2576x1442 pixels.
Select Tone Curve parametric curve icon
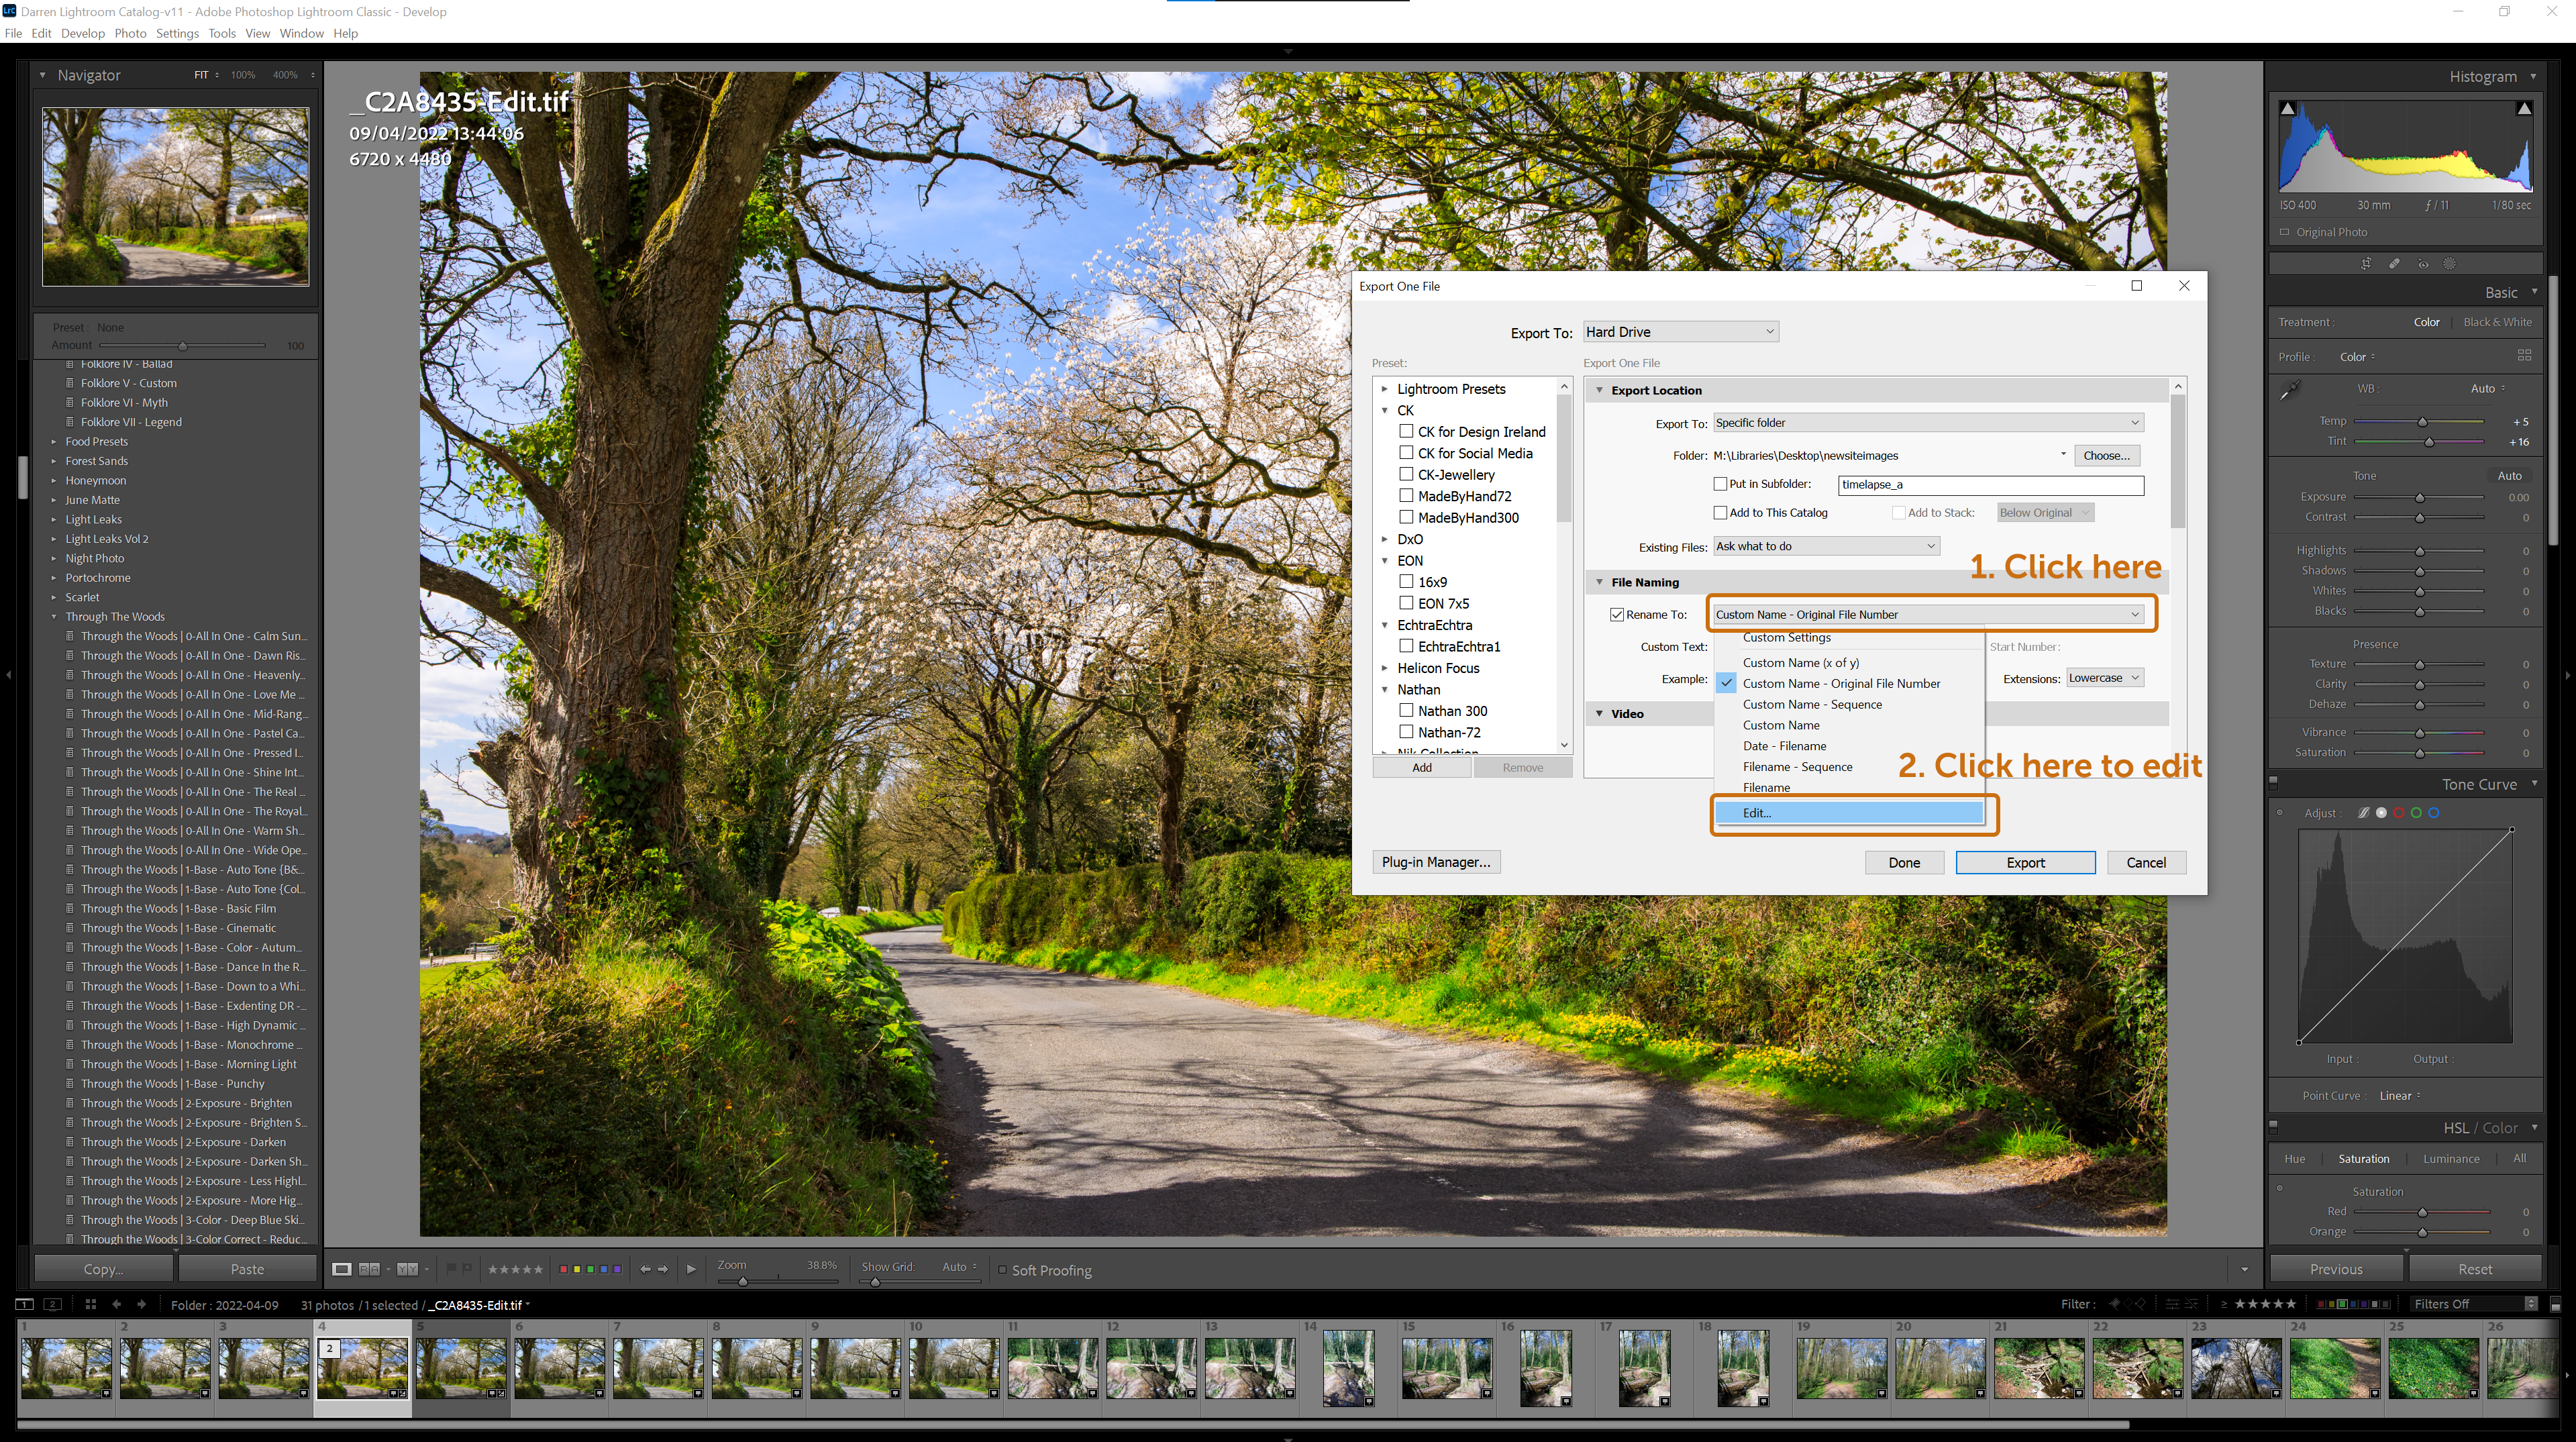(2363, 813)
